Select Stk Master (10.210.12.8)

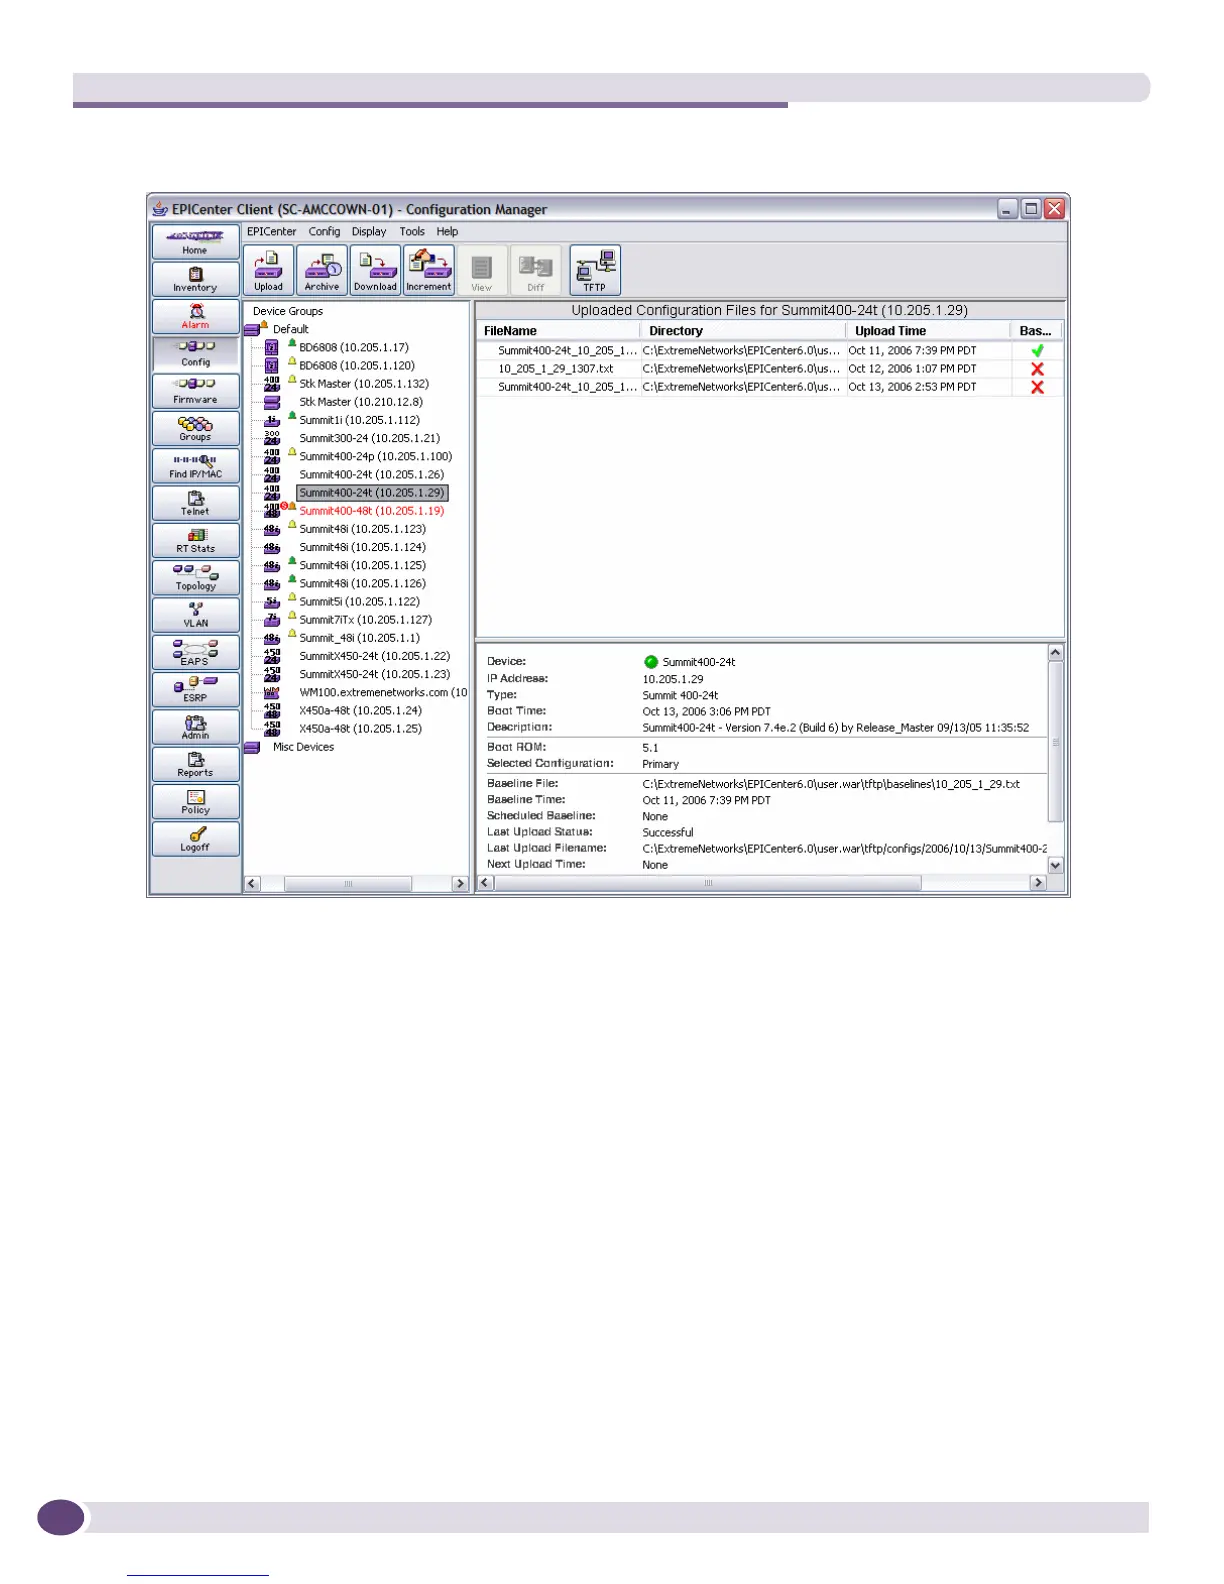point(361,402)
